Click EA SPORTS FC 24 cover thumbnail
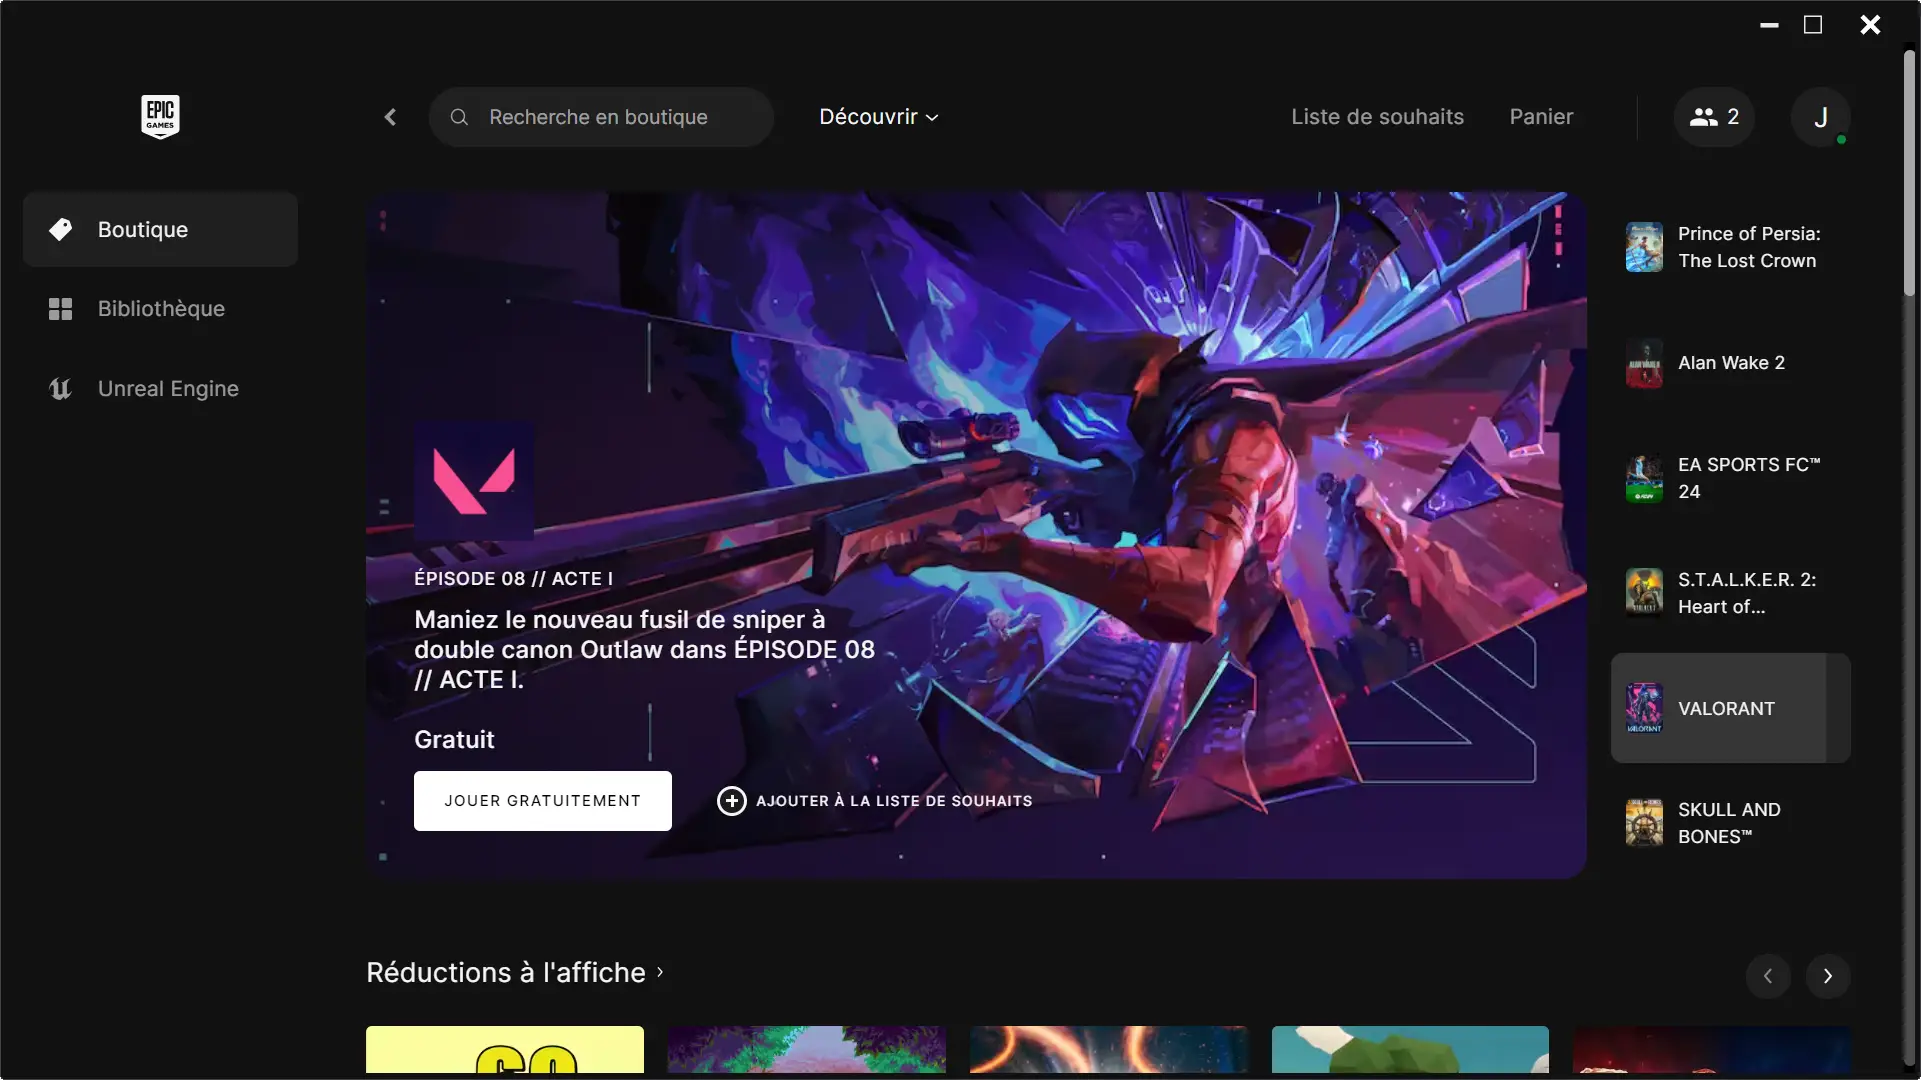The width and height of the screenshot is (1921, 1080). coord(1644,478)
